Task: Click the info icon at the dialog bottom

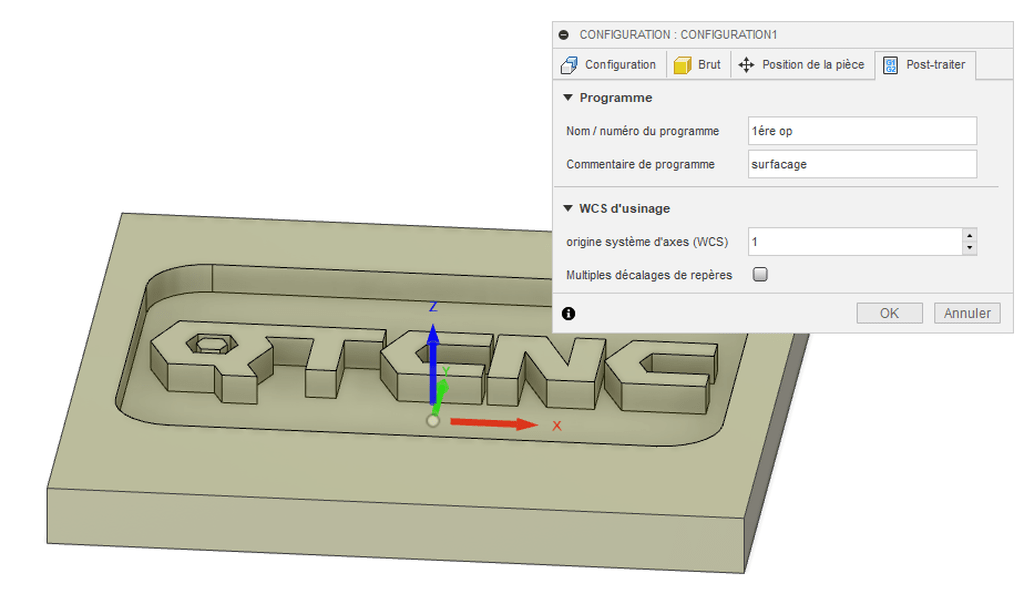Action: pyautogui.click(x=568, y=313)
